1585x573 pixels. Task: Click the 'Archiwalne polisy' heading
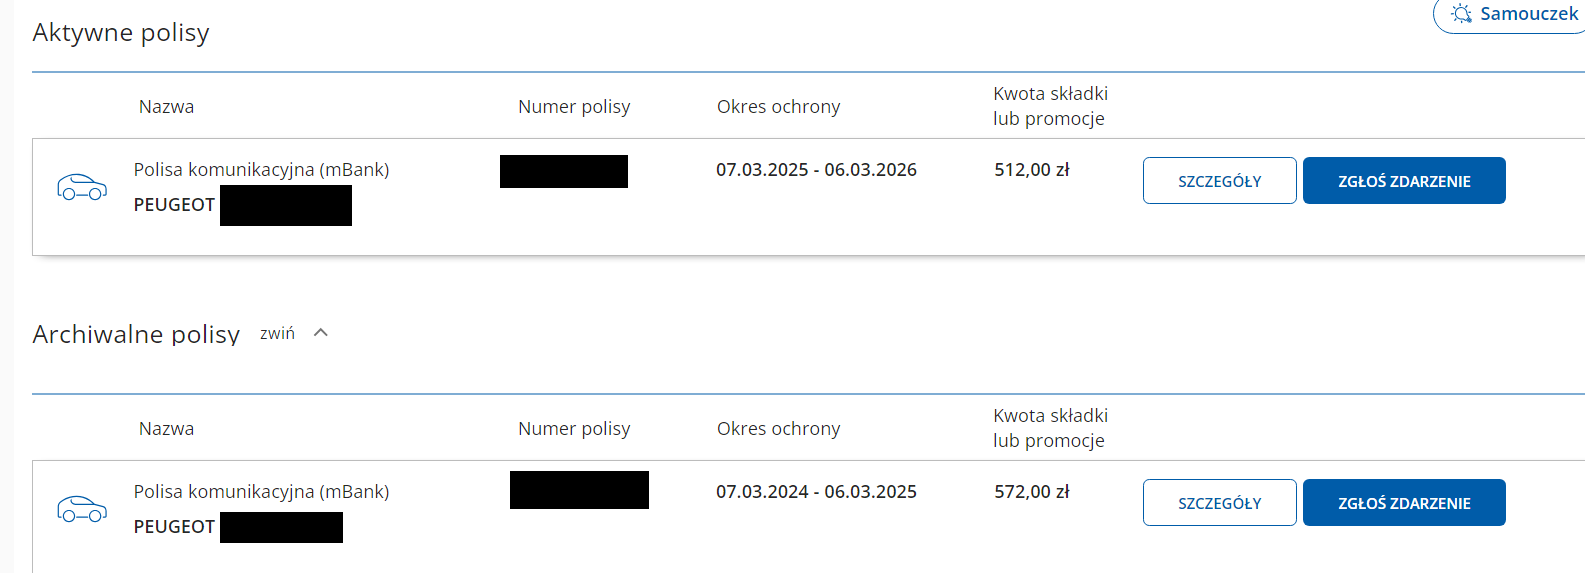pyautogui.click(x=136, y=334)
